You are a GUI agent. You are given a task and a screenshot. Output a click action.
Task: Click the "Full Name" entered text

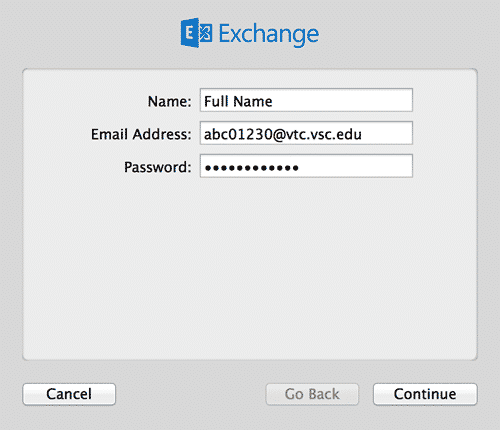[x=238, y=101]
